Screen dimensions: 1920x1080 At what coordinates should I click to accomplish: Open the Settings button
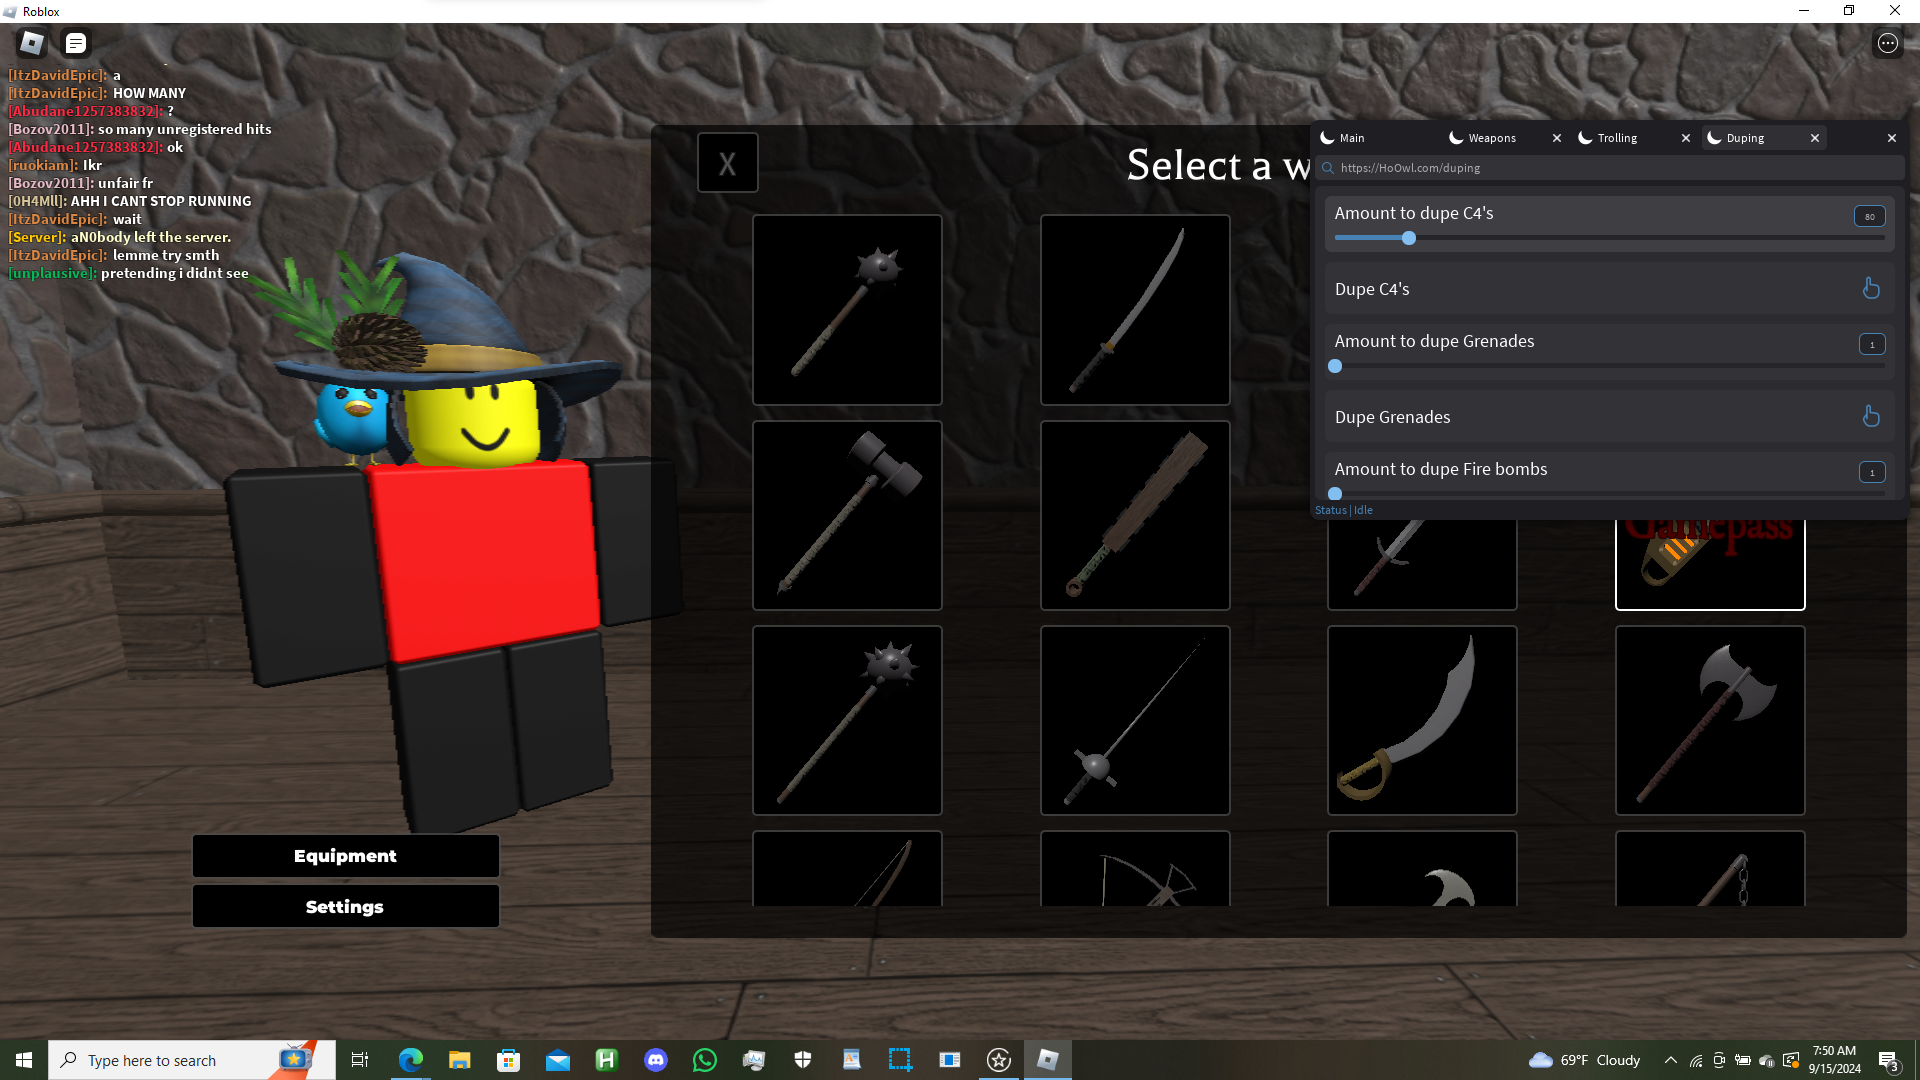pos(345,907)
